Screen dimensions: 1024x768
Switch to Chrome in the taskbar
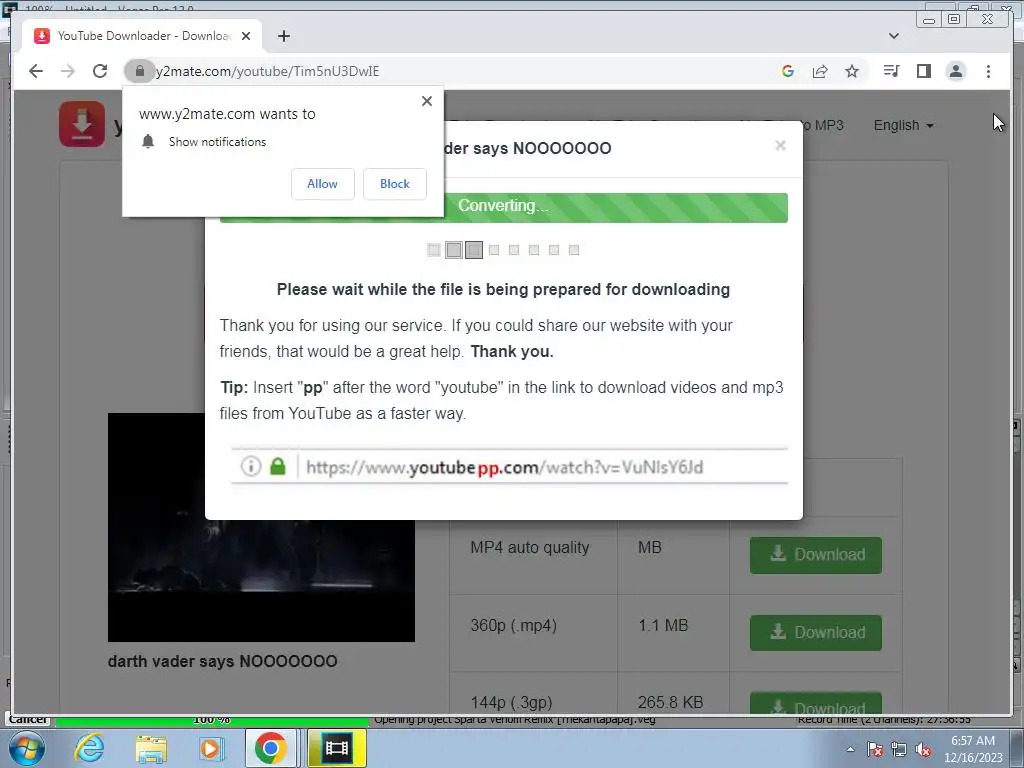point(272,748)
